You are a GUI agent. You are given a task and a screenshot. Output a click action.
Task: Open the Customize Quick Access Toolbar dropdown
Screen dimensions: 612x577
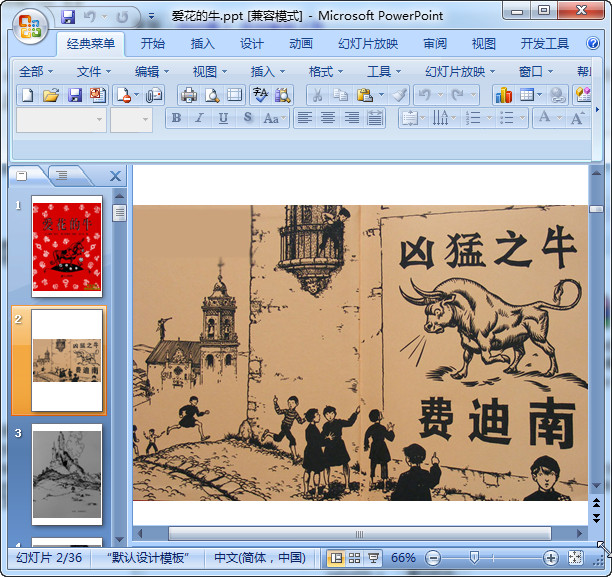point(151,16)
